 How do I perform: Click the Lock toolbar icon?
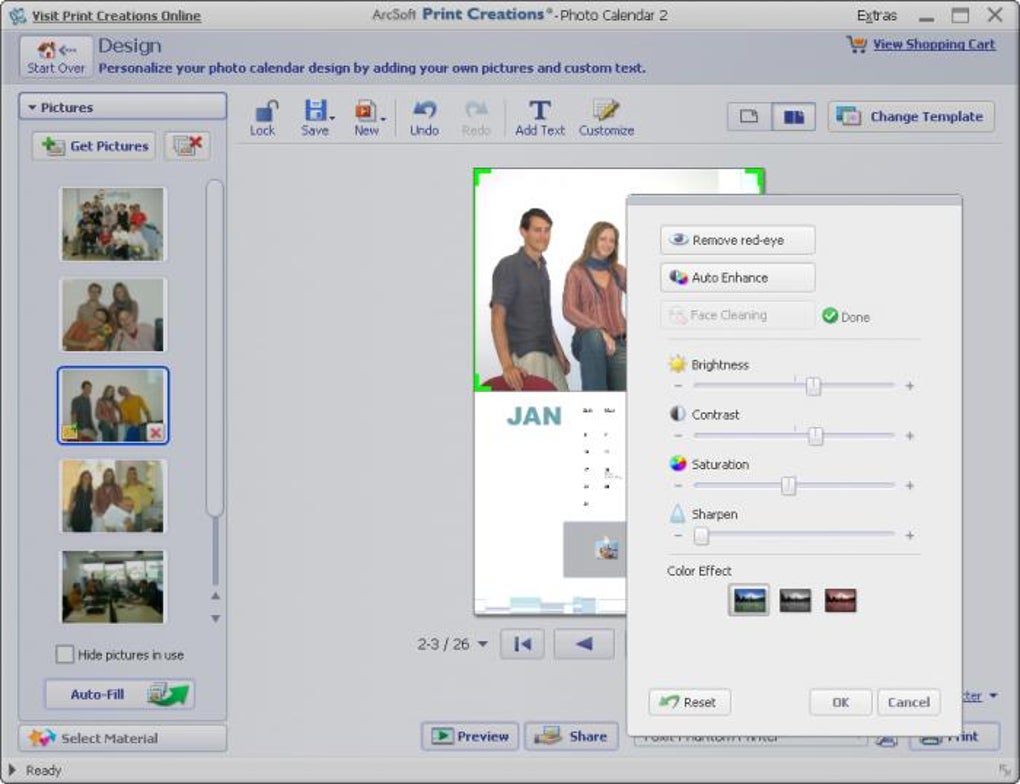(263, 118)
